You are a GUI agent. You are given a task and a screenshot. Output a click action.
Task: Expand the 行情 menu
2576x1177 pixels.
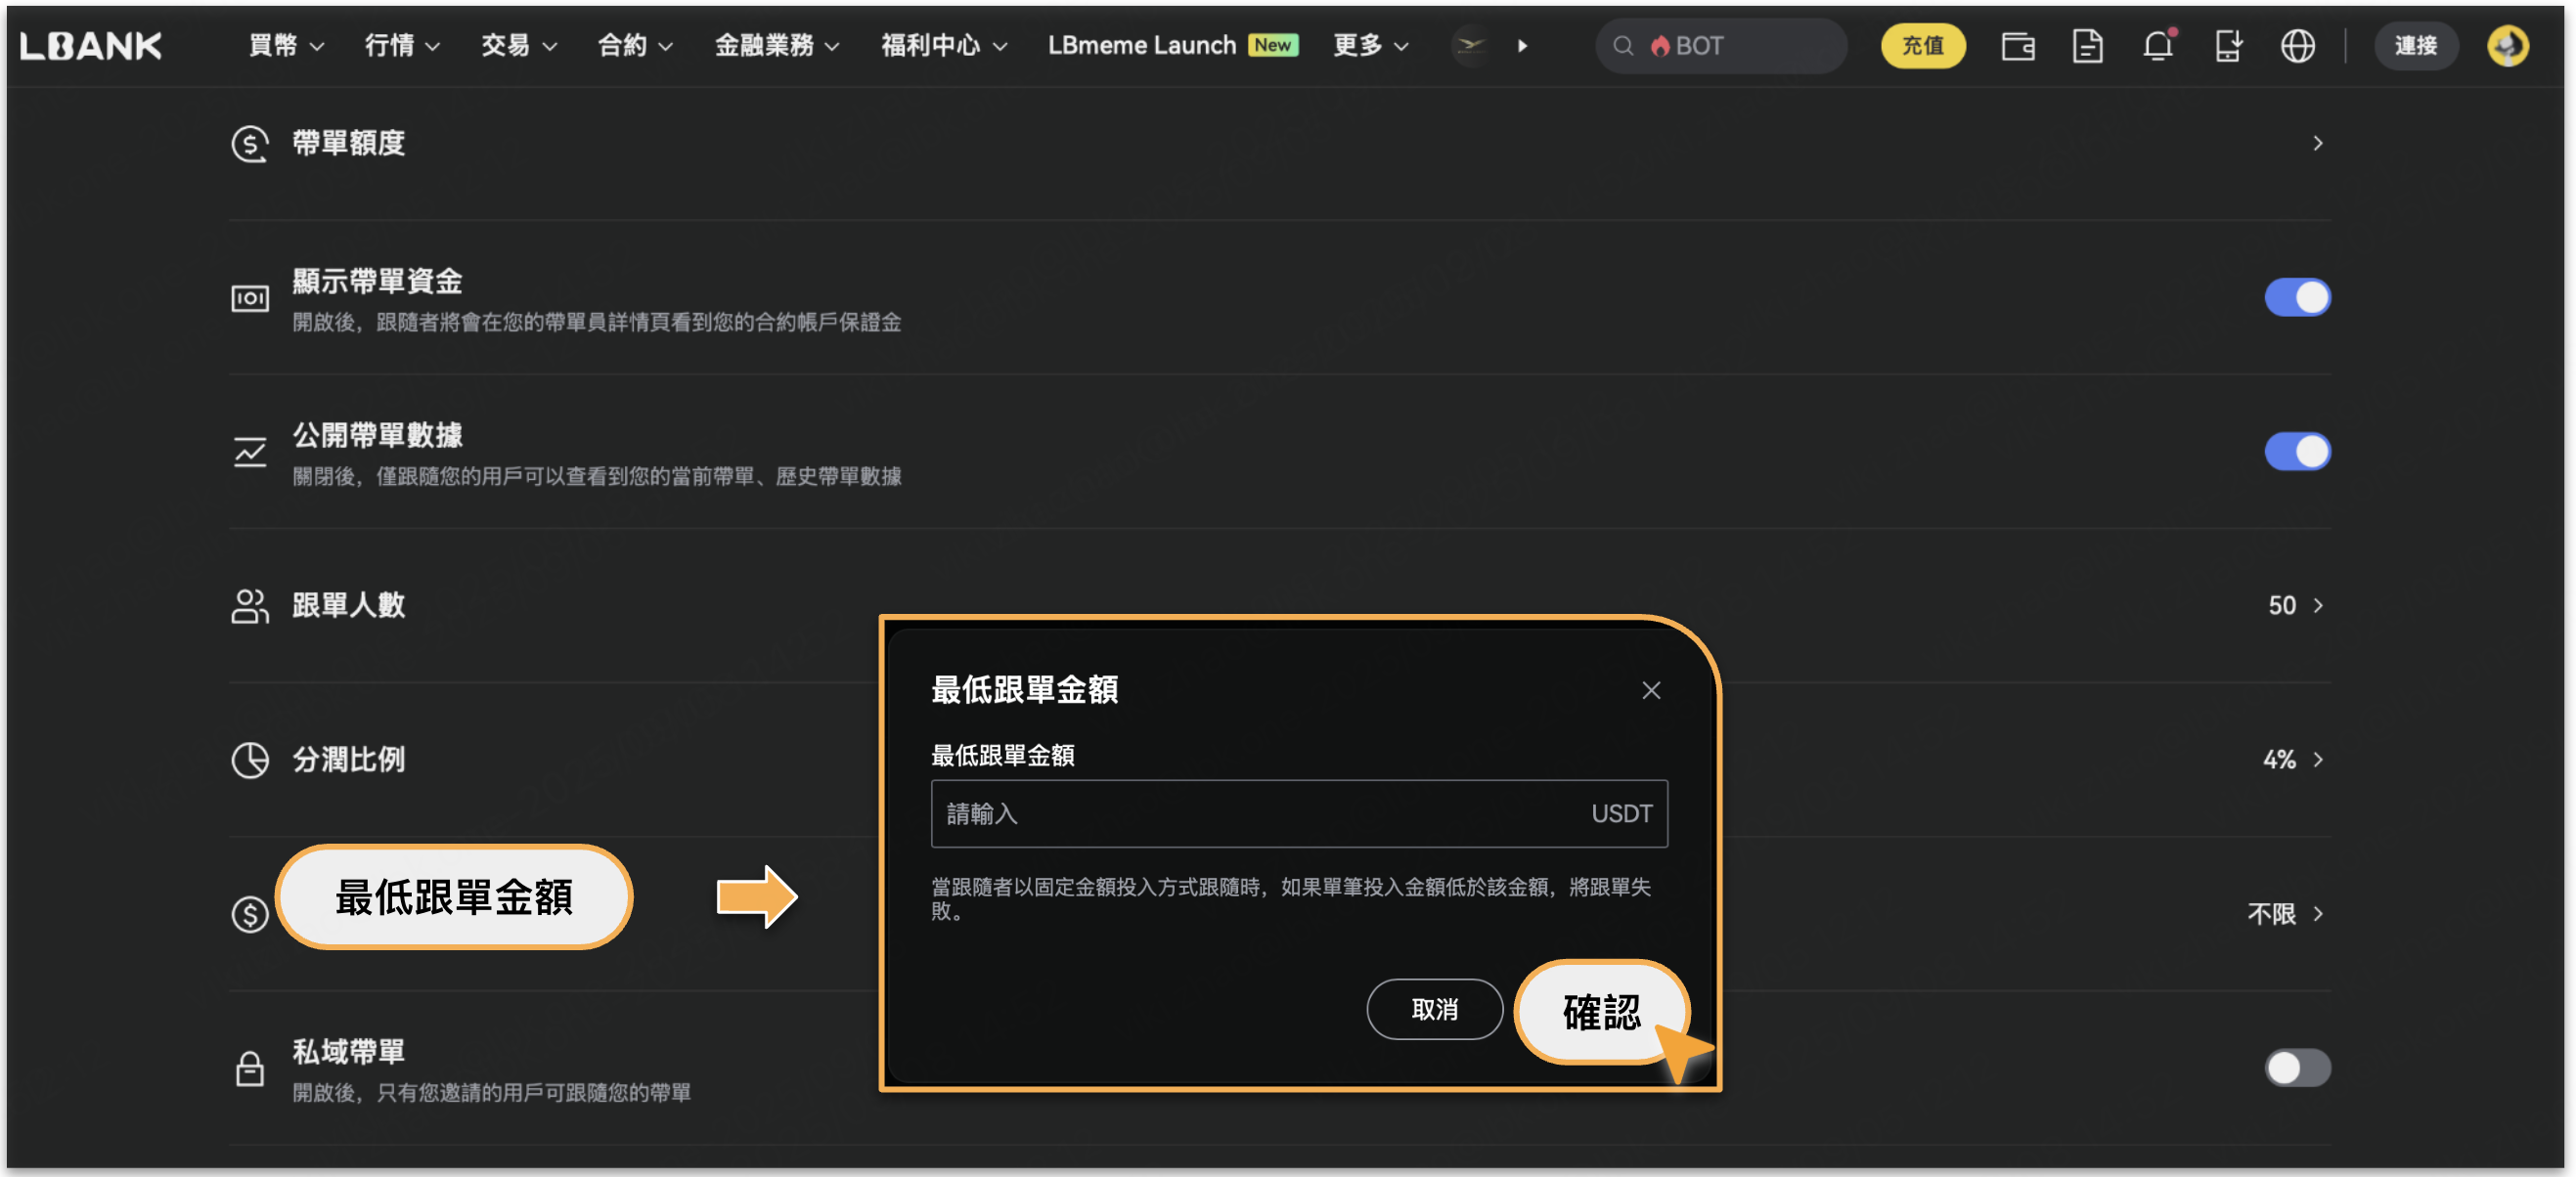tap(402, 46)
